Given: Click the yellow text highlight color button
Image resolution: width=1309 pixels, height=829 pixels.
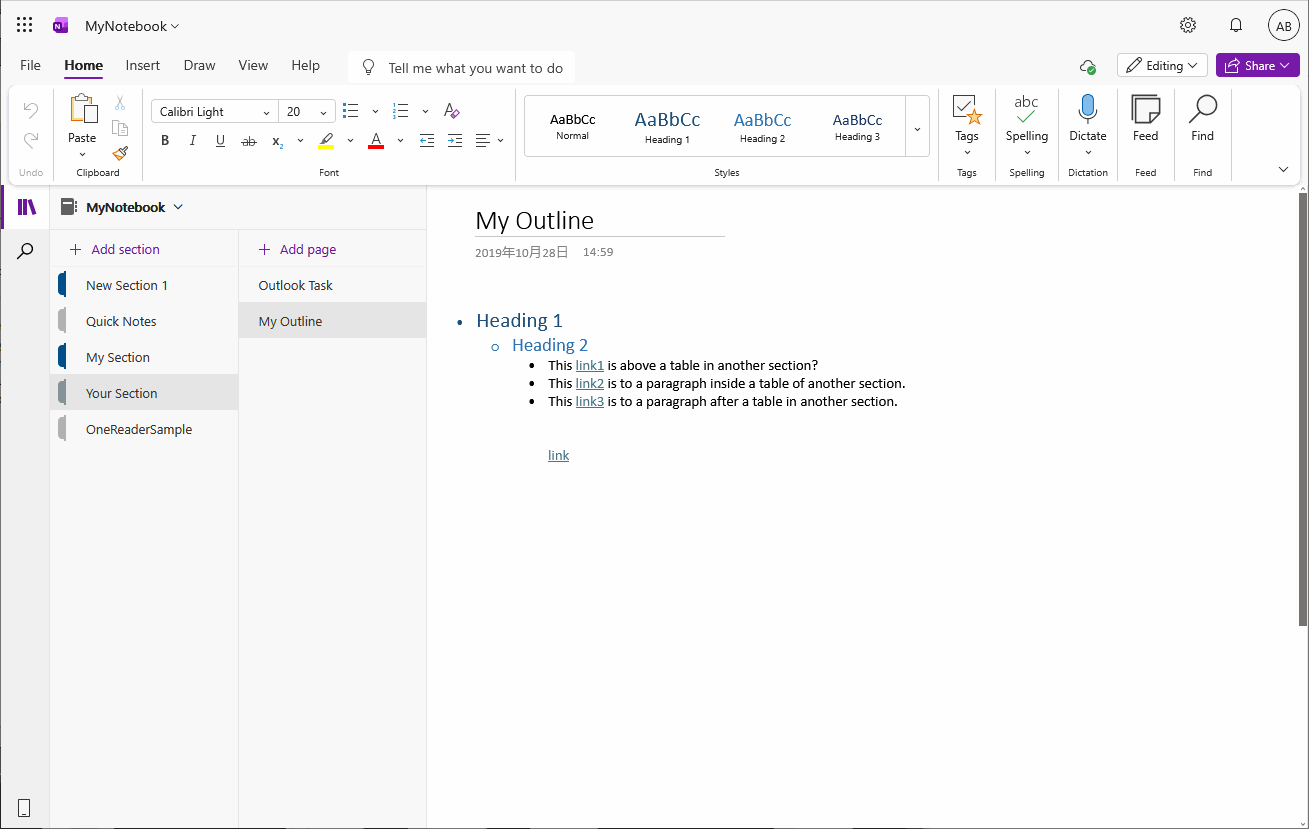Looking at the screenshot, I should point(326,141).
